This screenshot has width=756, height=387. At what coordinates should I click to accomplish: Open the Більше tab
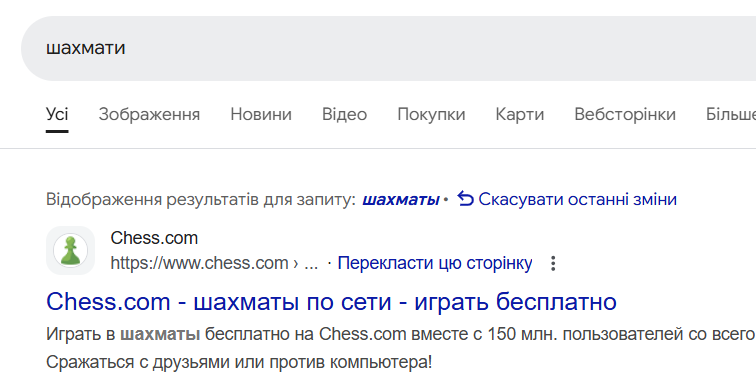pyautogui.click(x=730, y=115)
